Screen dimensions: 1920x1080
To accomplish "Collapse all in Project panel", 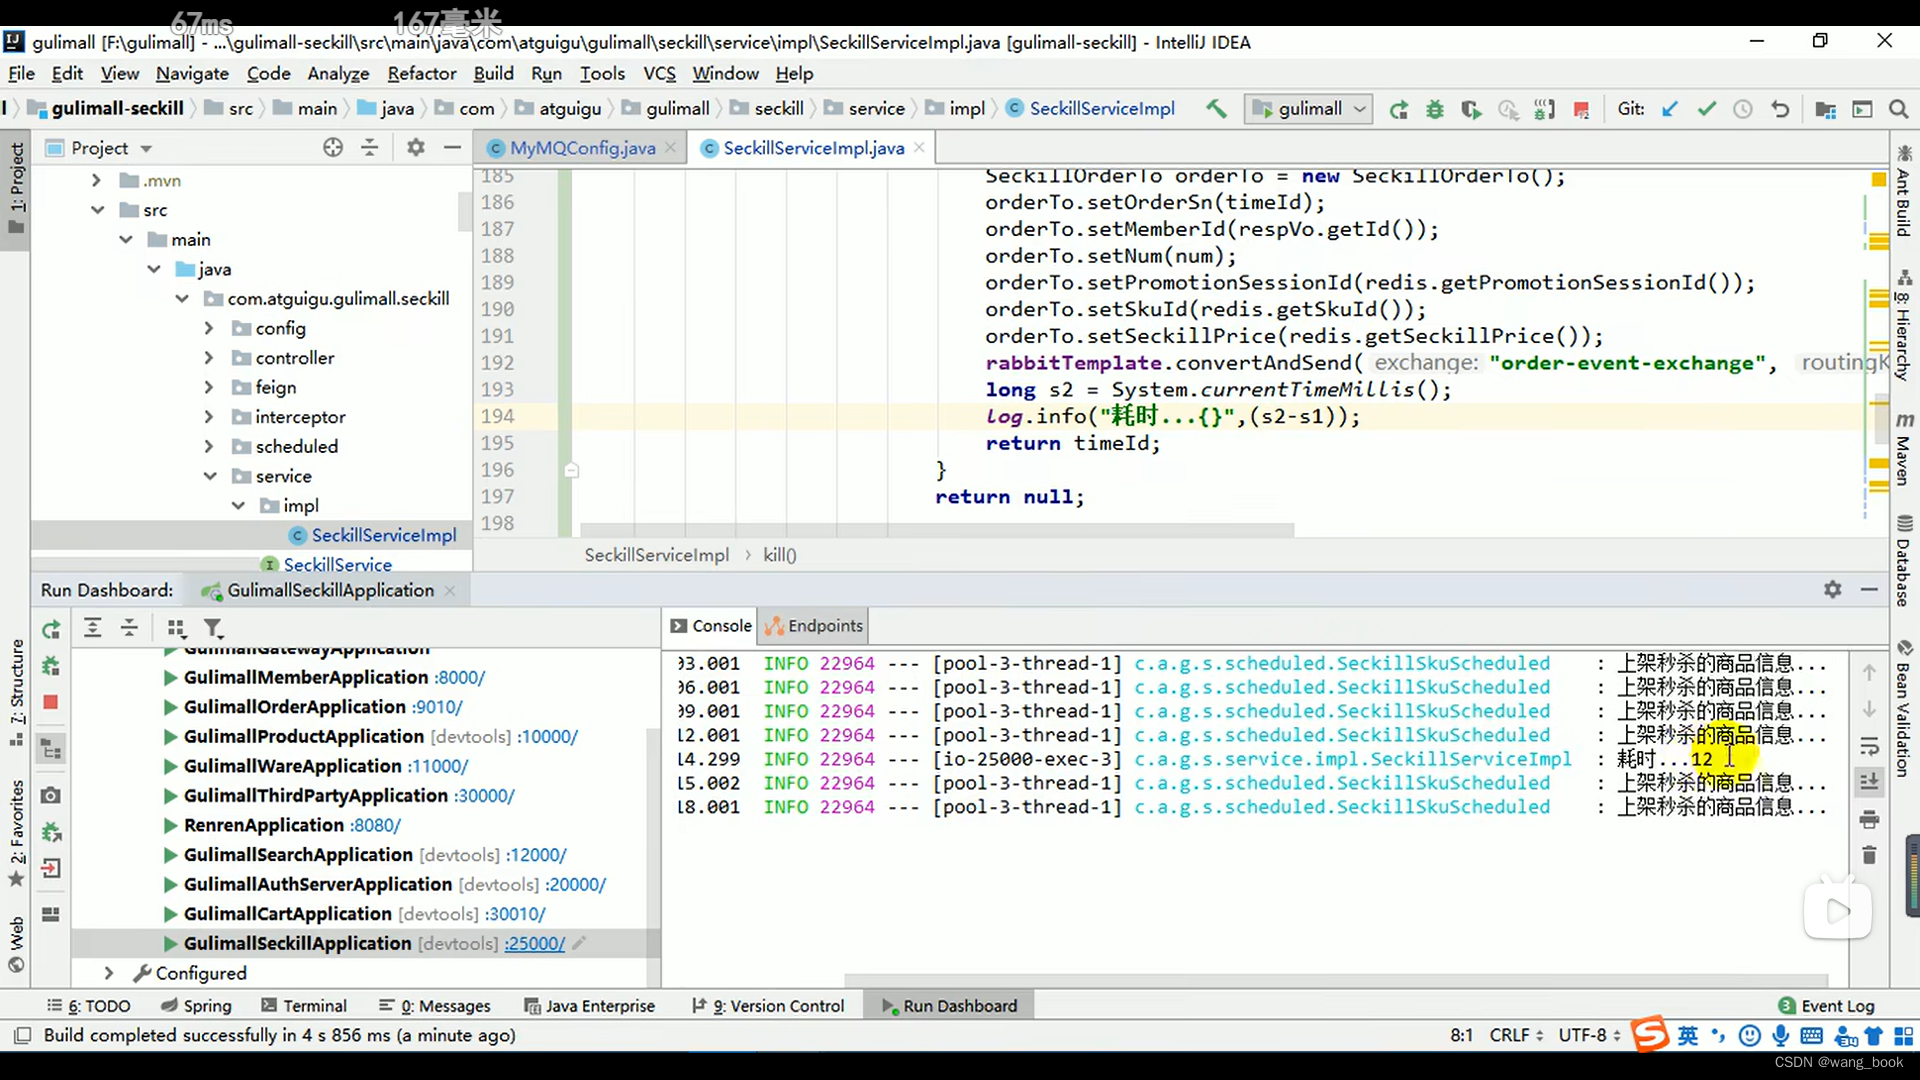I will pyautogui.click(x=370, y=148).
